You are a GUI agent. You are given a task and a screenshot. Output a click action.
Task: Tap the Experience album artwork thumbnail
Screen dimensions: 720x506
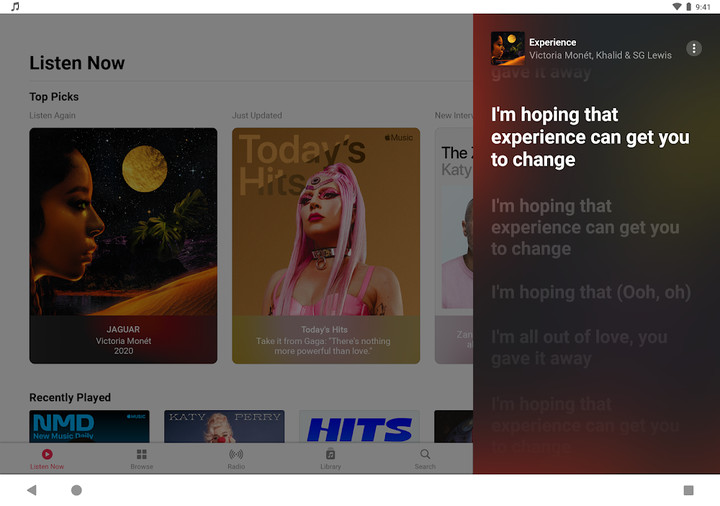point(508,49)
